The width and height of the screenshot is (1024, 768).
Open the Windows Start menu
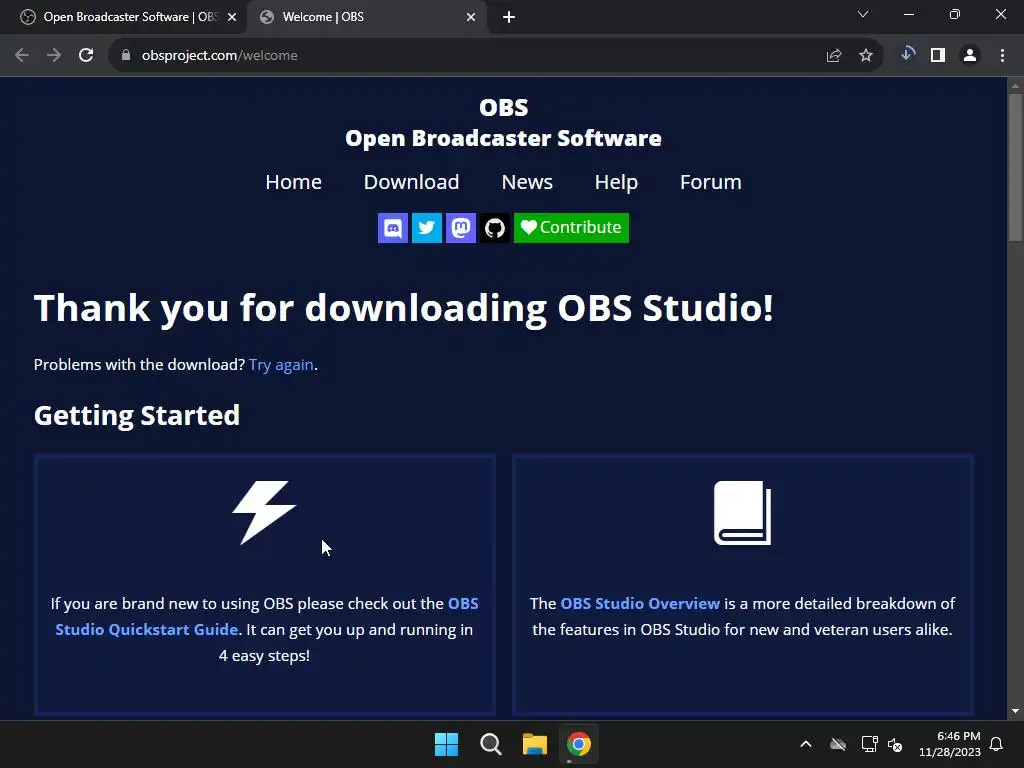click(447, 744)
